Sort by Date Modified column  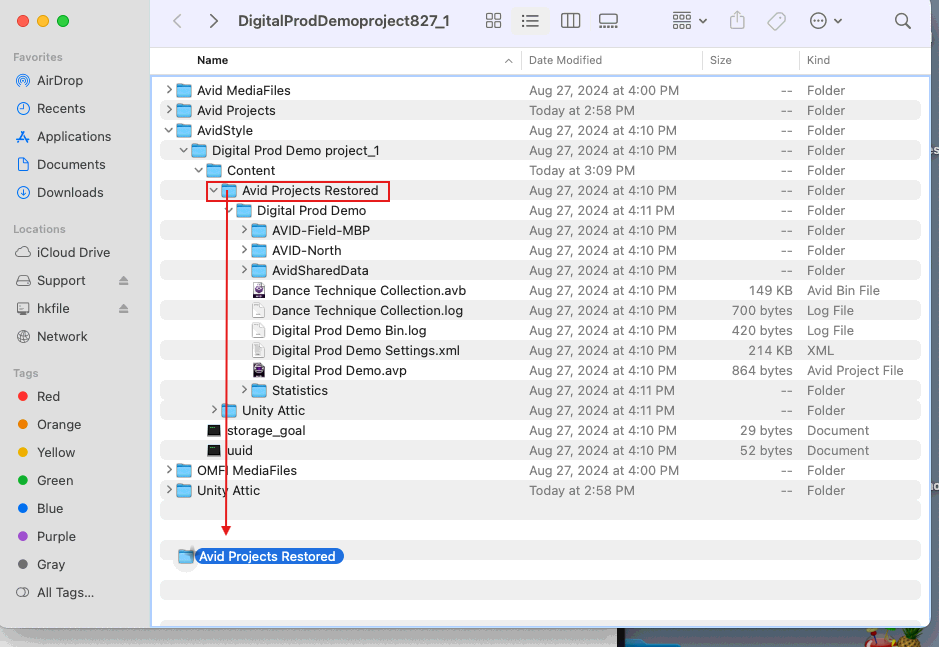565,61
